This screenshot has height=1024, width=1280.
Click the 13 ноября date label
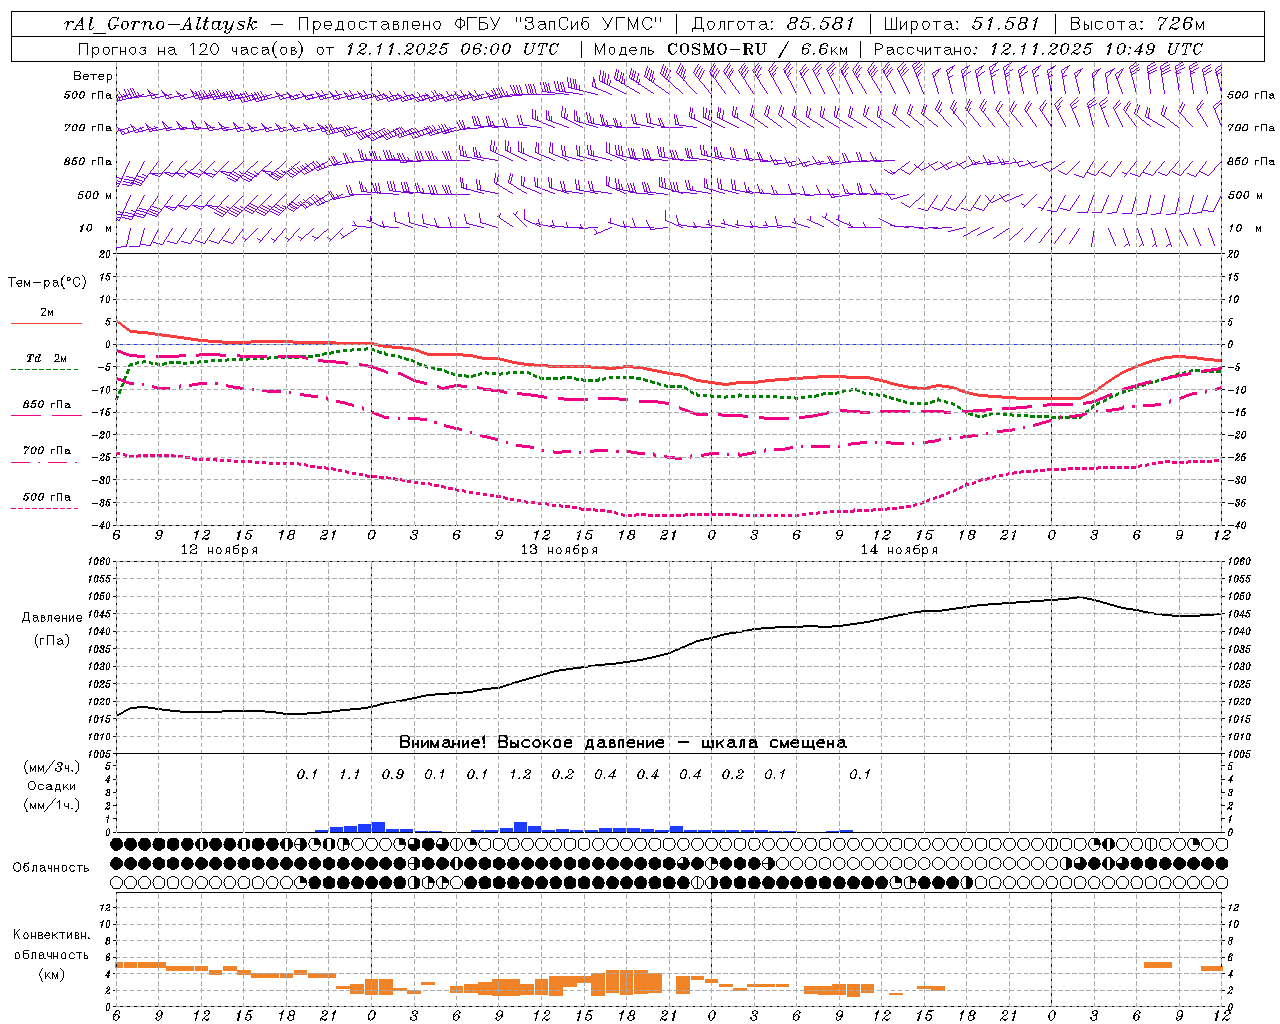click(x=559, y=550)
